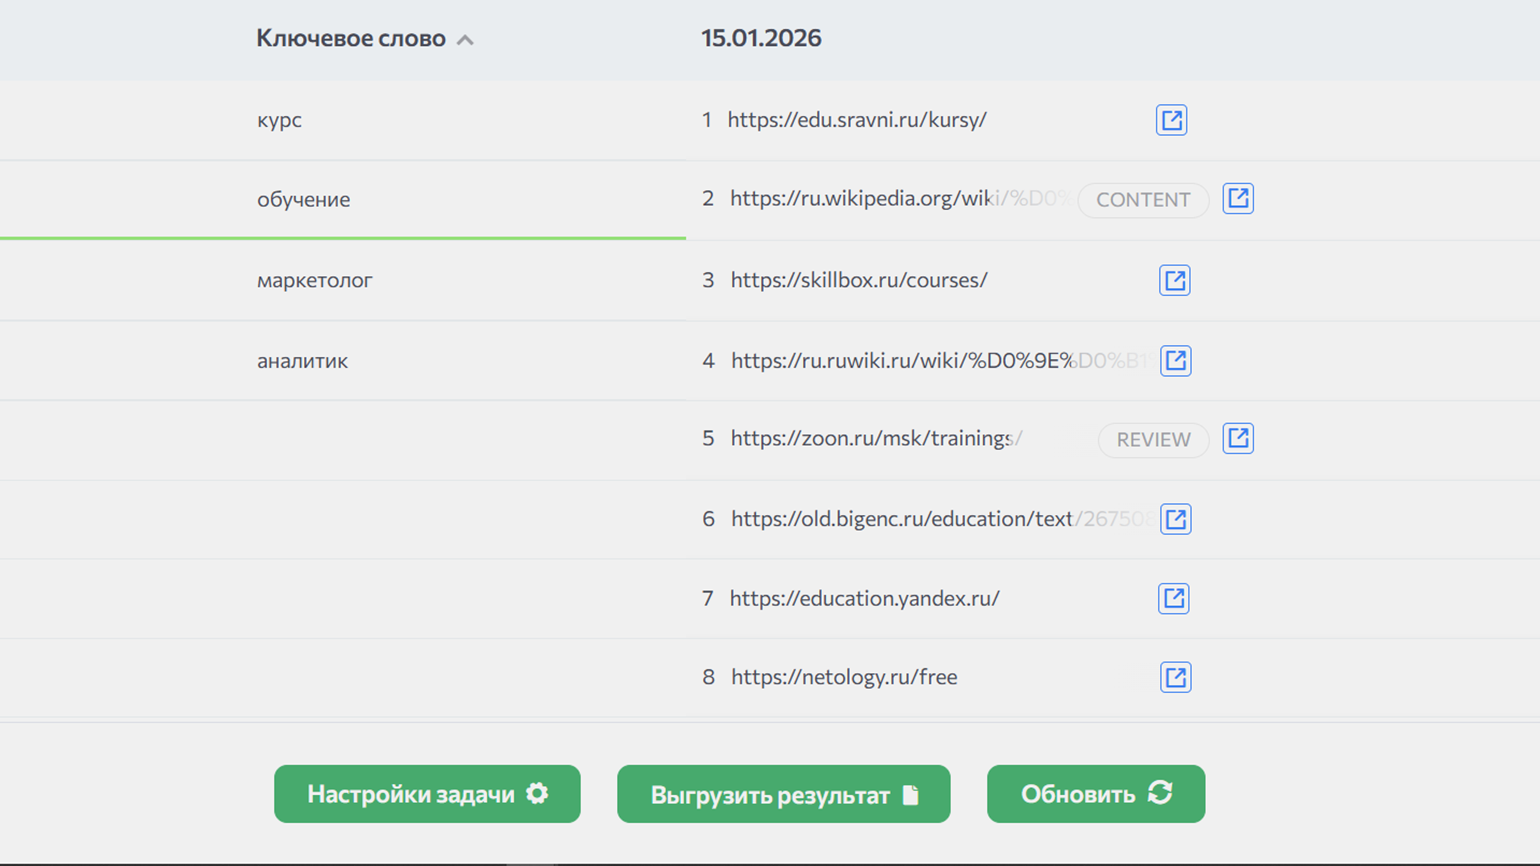Open external link icon for skillbox.ru result
1540x866 pixels.
click(x=1174, y=280)
